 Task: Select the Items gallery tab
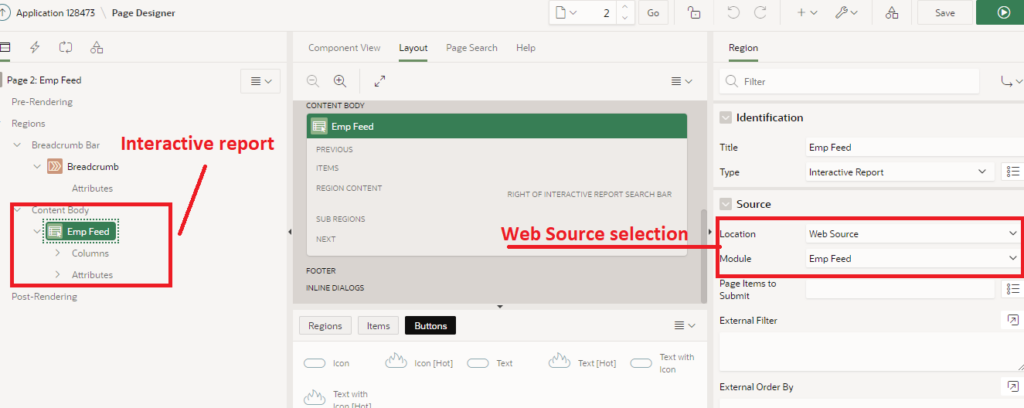click(x=378, y=325)
